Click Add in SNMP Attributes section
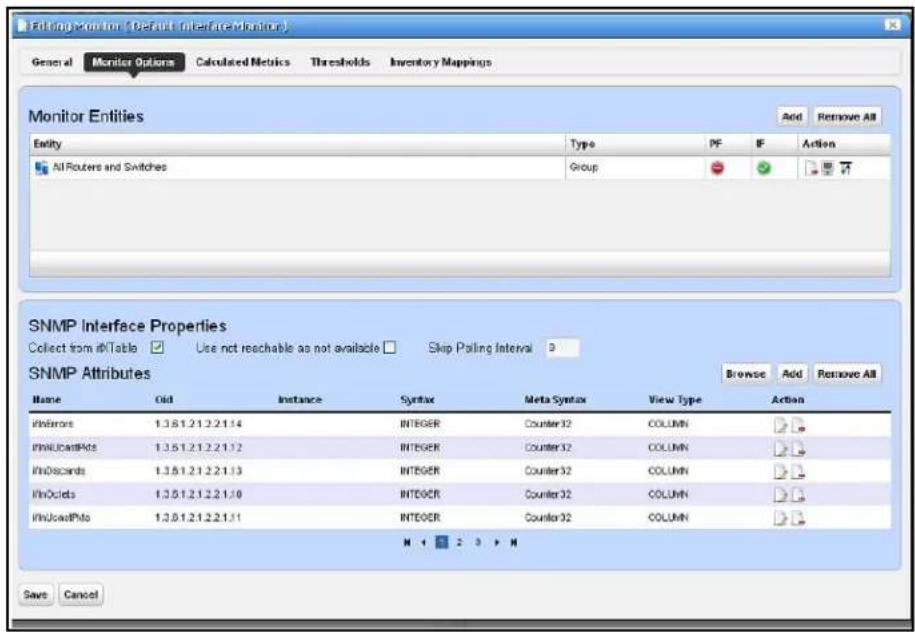Screen dimensions: 915x632 tap(792, 374)
